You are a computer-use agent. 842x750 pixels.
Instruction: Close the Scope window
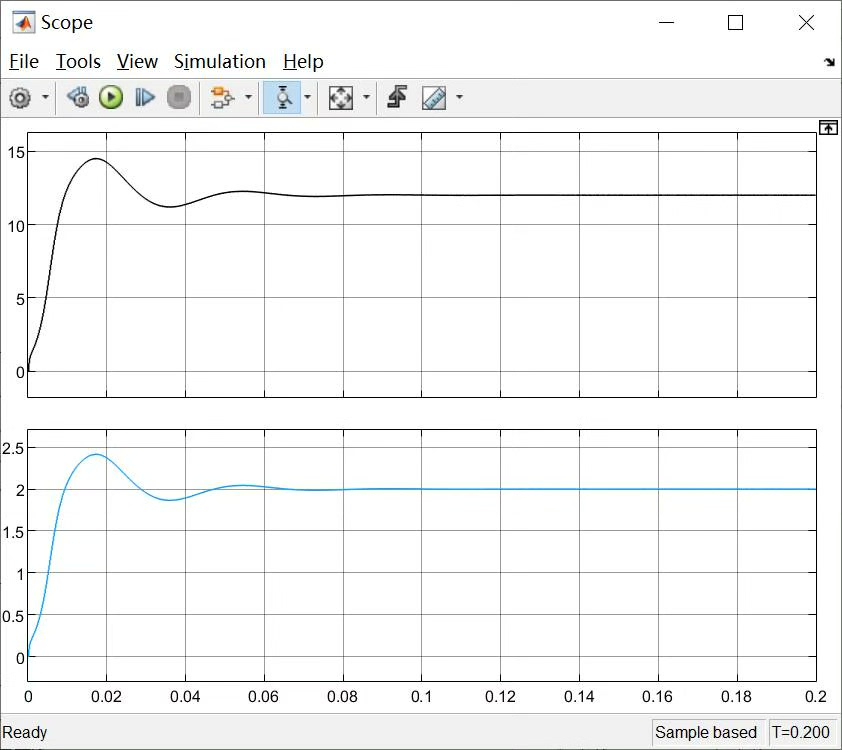806,23
